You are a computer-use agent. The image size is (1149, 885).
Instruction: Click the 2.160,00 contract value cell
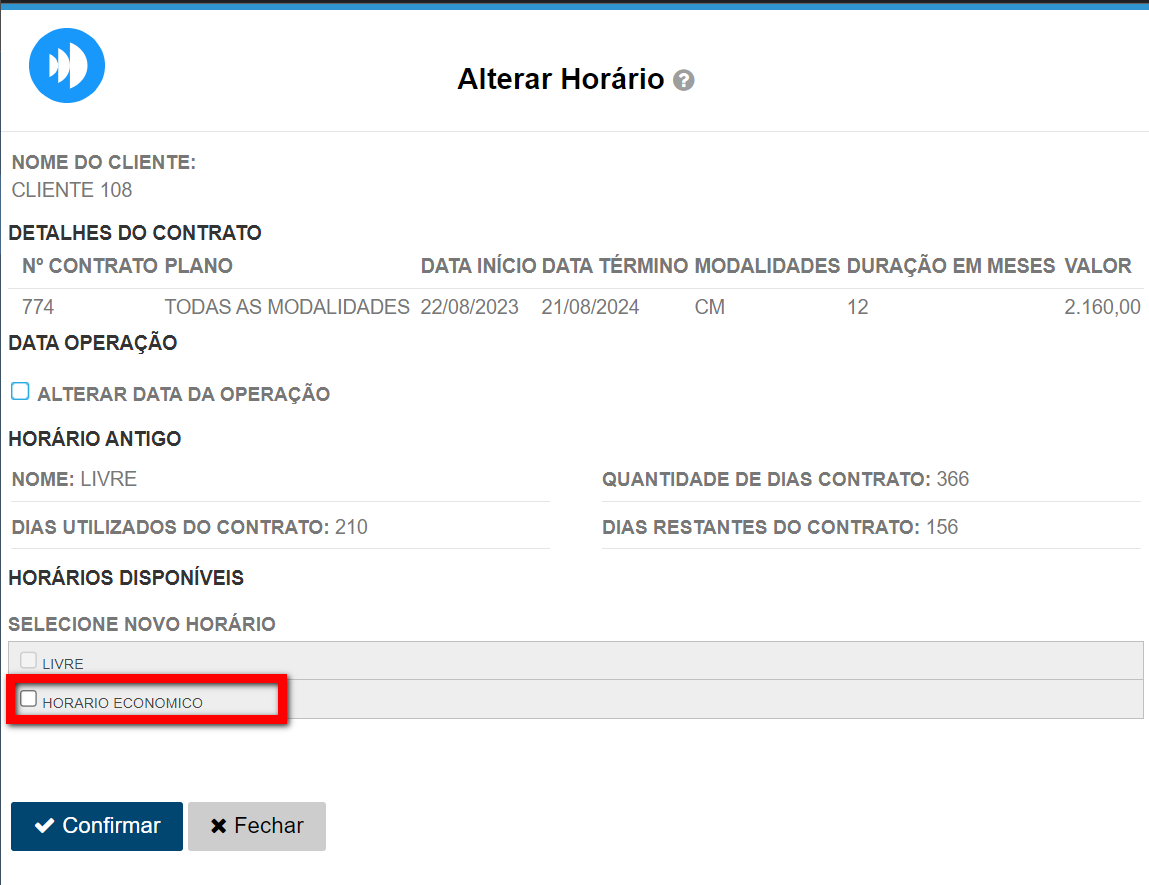coord(1102,307)
